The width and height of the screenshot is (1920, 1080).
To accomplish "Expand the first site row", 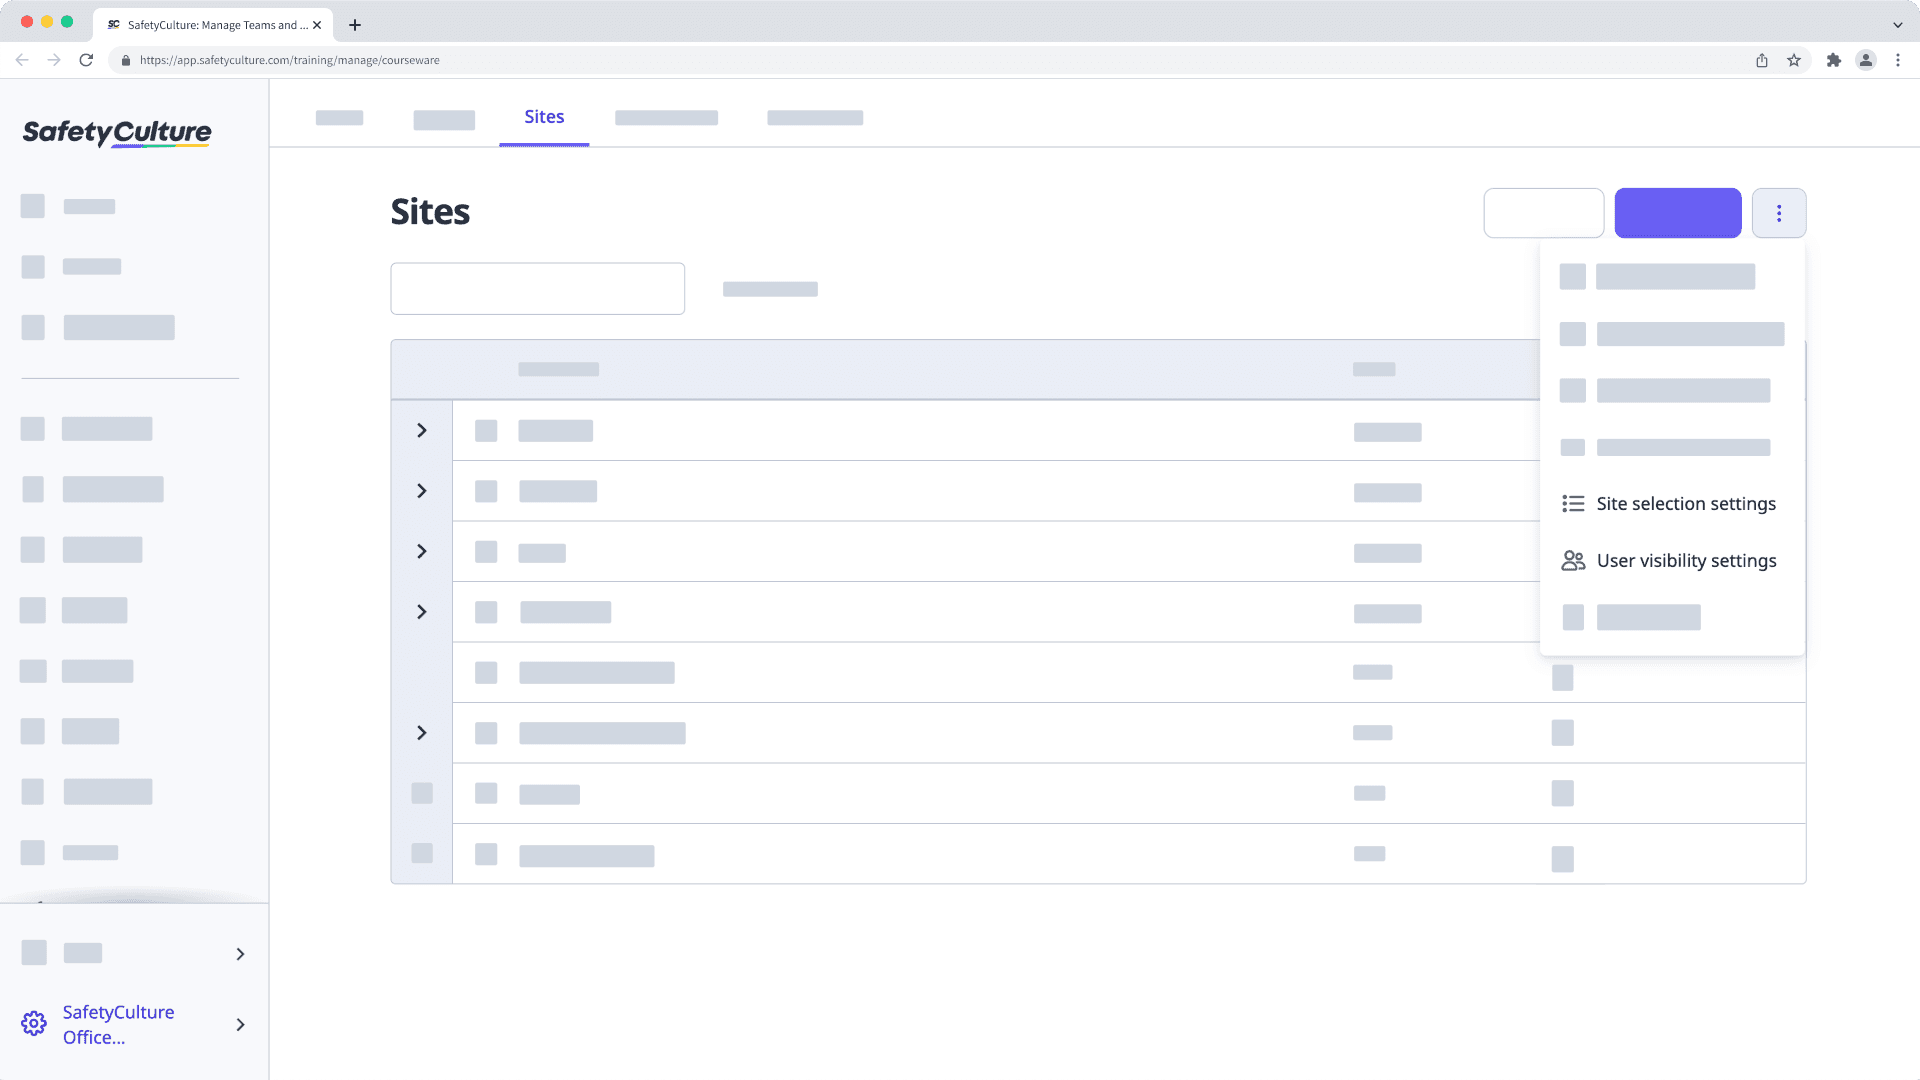I will coord(421,430).
